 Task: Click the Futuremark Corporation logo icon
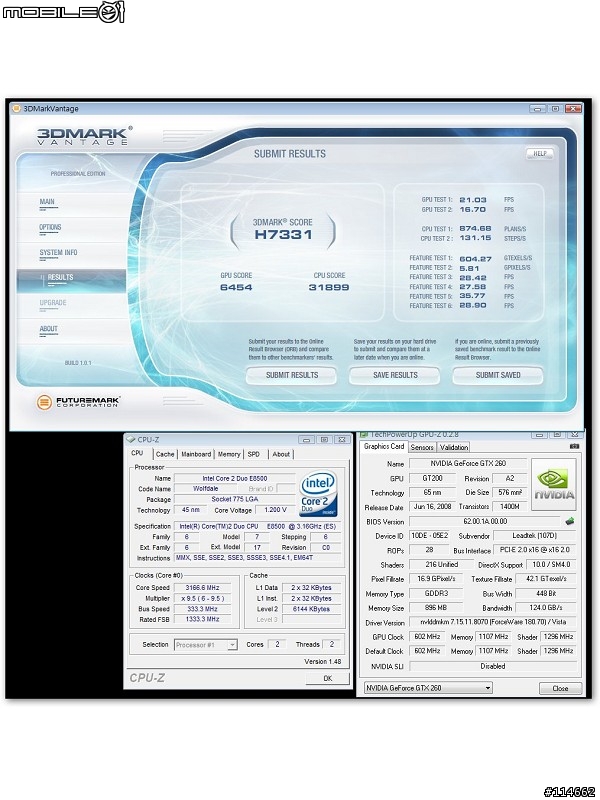(44, 402)
